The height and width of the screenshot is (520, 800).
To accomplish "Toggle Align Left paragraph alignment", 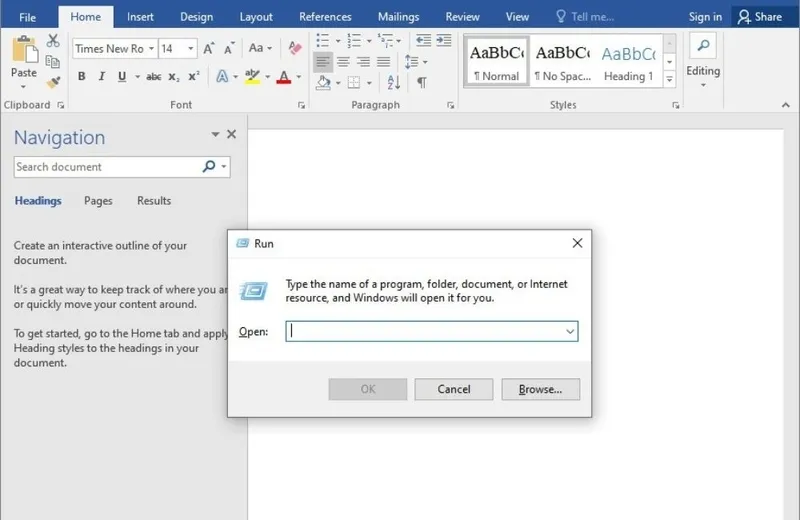I will pos(322,62).
